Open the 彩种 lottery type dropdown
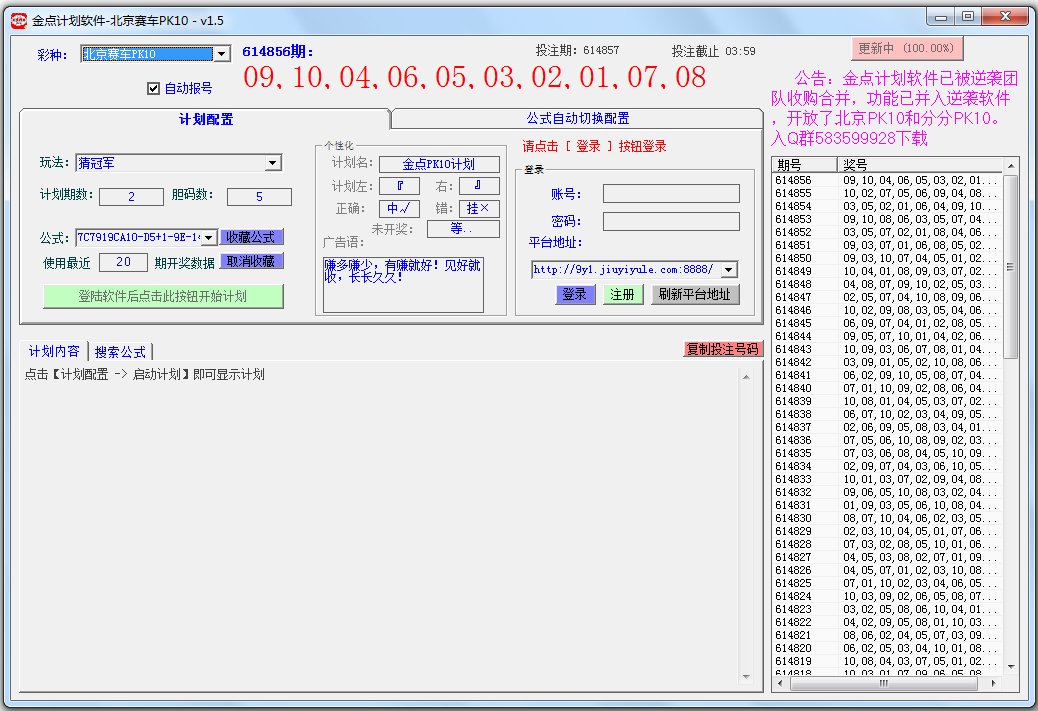1038x711 pixels. pyautogui.click(x=222, y=54)
